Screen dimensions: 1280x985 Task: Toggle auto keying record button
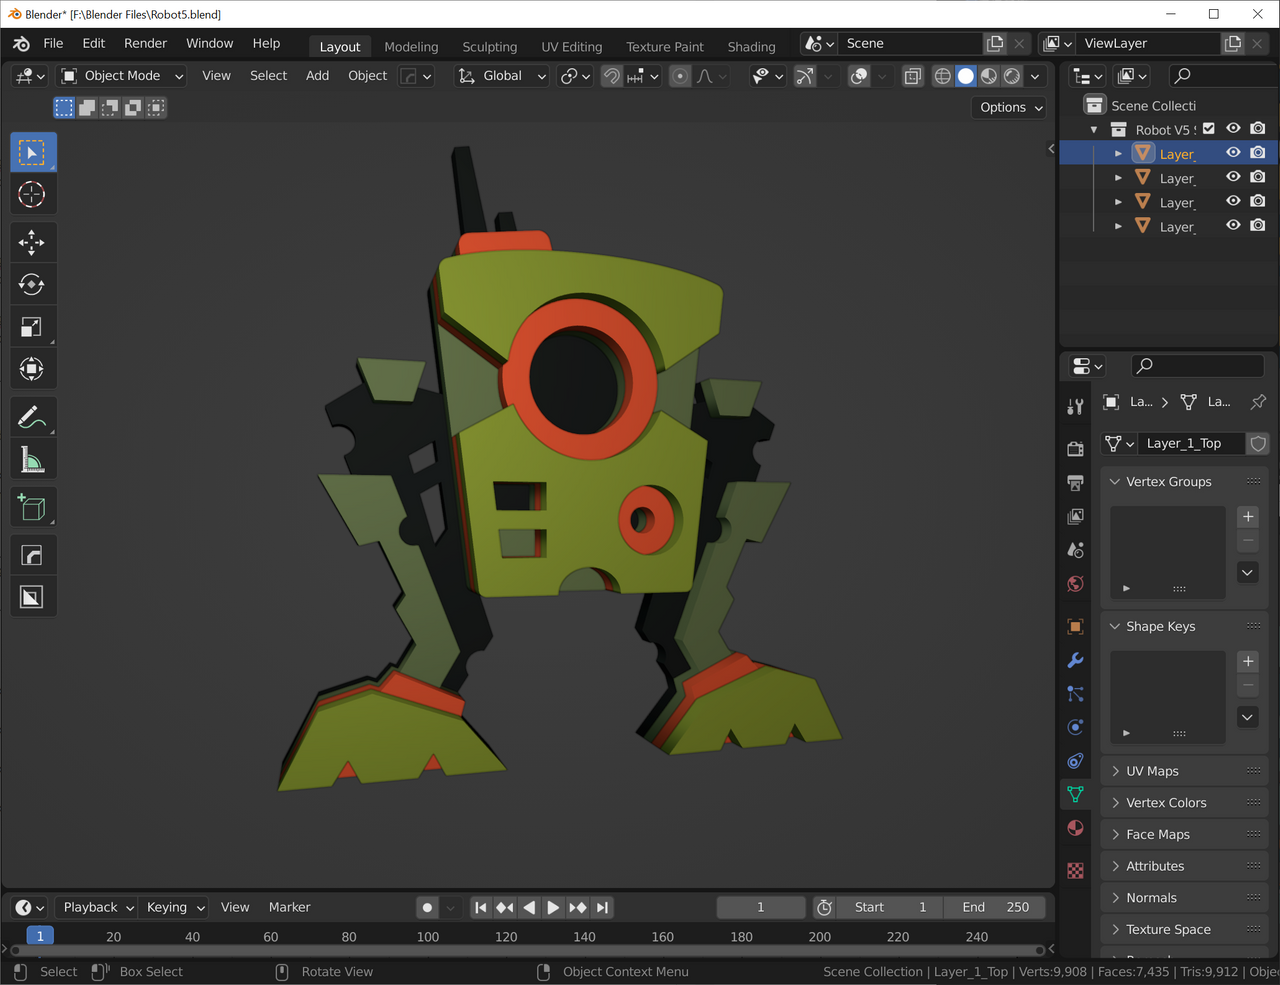[427, 907]
